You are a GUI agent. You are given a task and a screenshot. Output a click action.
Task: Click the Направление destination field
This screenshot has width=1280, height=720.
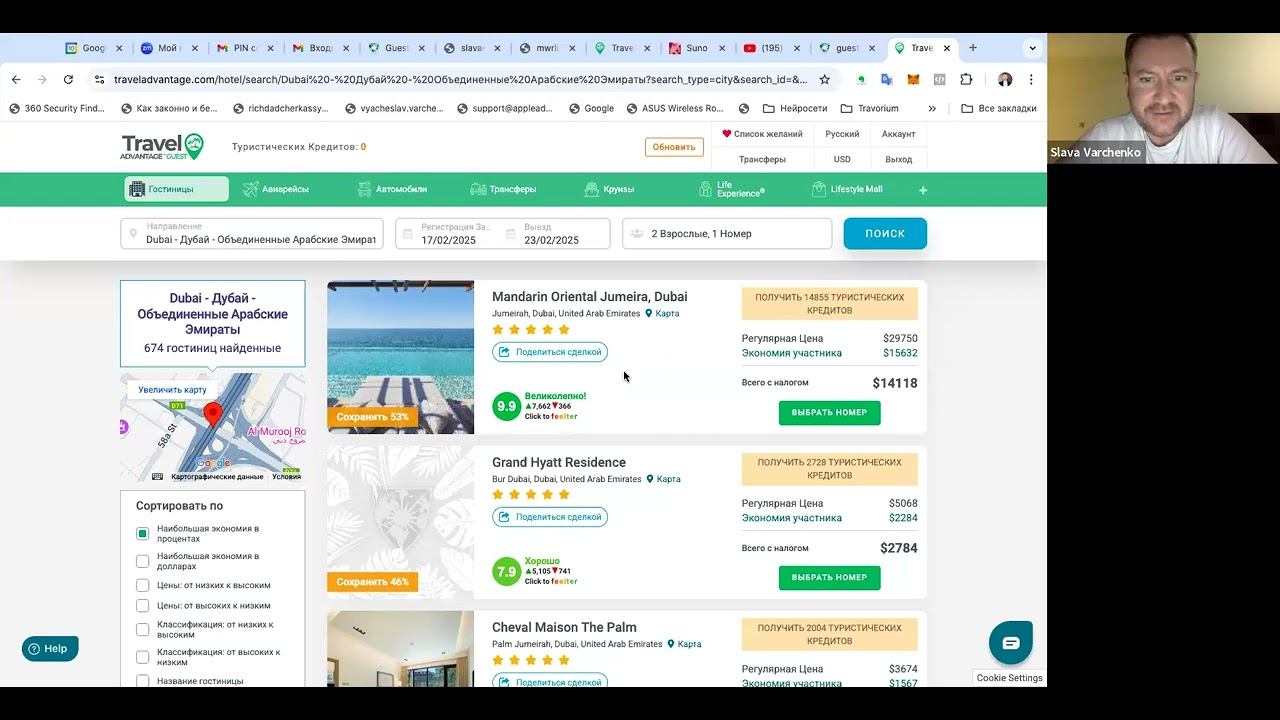(252, 233)
